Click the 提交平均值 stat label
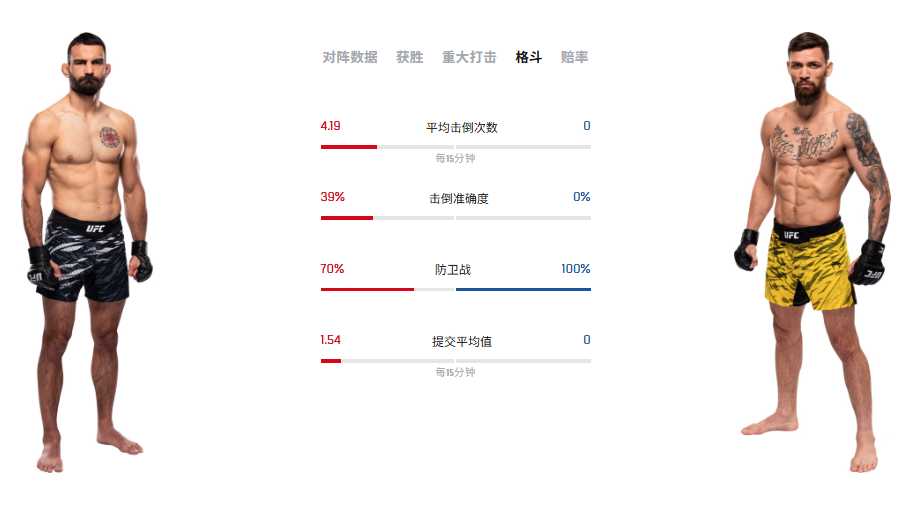The image size is (913, 505). click(462, 341)
